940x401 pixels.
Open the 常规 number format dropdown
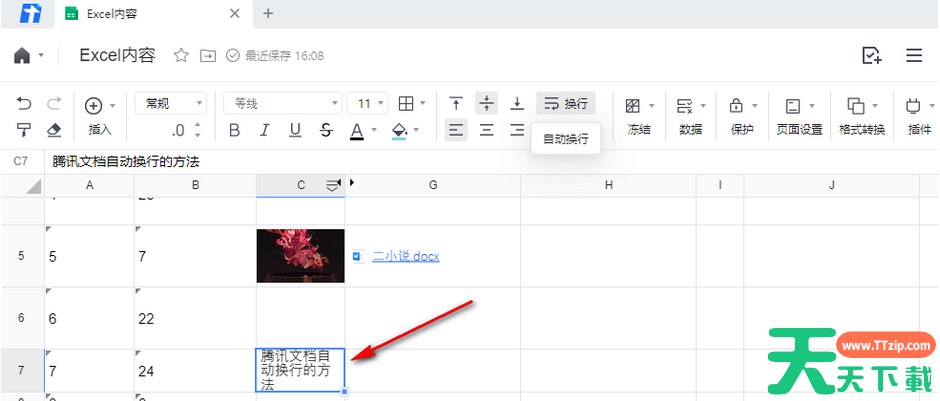171,104
